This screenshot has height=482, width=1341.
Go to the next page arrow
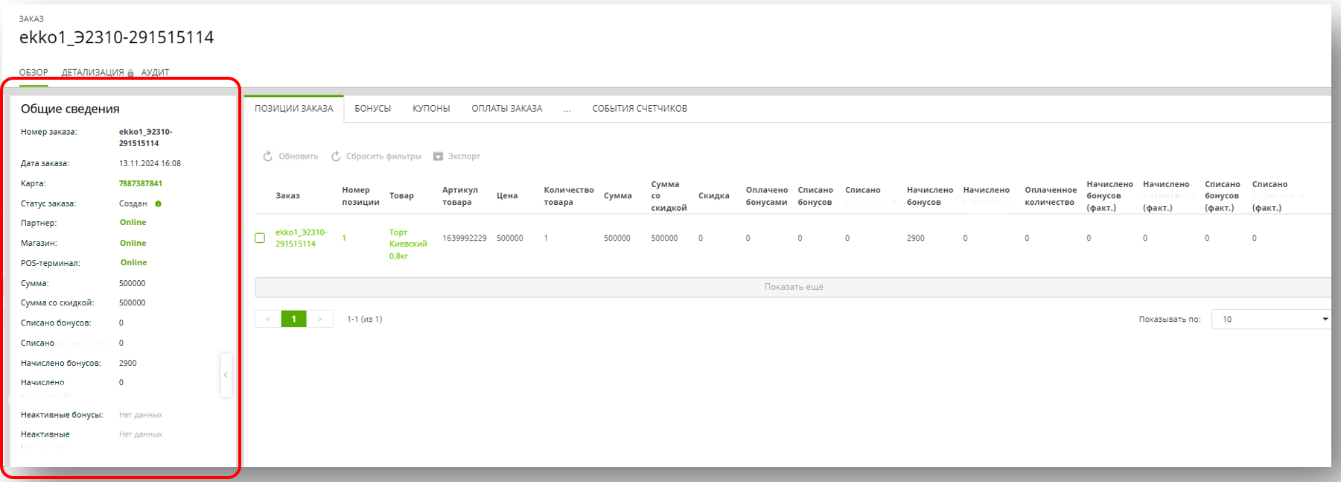(320, 319)
